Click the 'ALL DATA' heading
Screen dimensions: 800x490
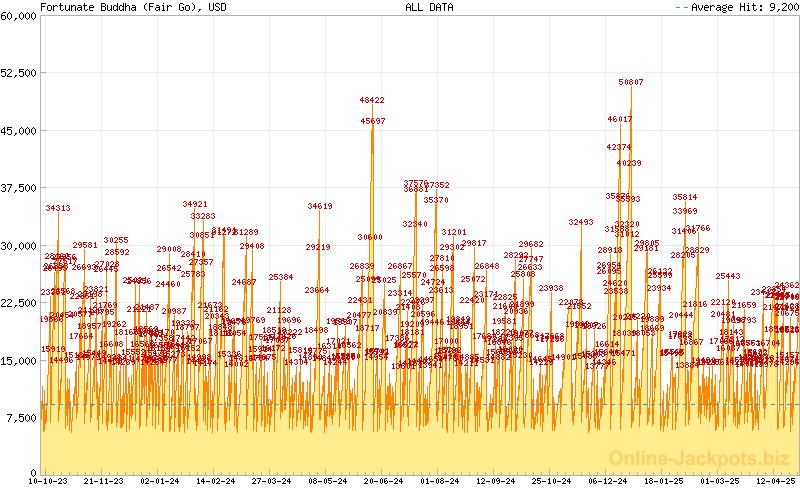click(429, 7)
